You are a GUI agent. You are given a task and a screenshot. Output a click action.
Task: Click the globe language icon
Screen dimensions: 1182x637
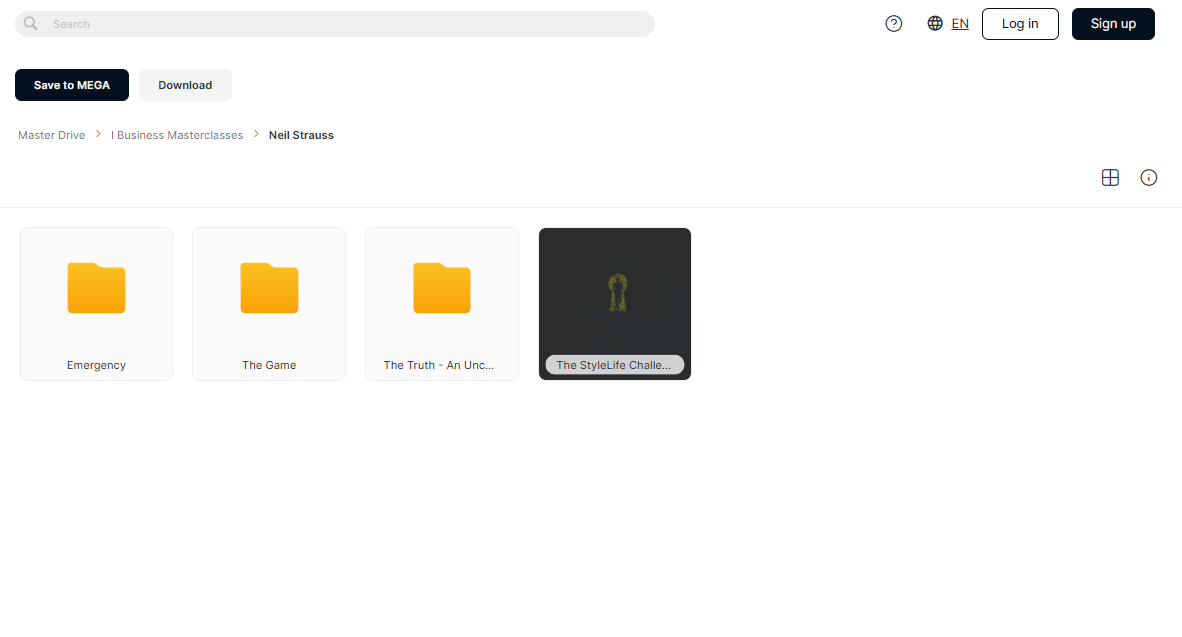(x=935, y=23)
